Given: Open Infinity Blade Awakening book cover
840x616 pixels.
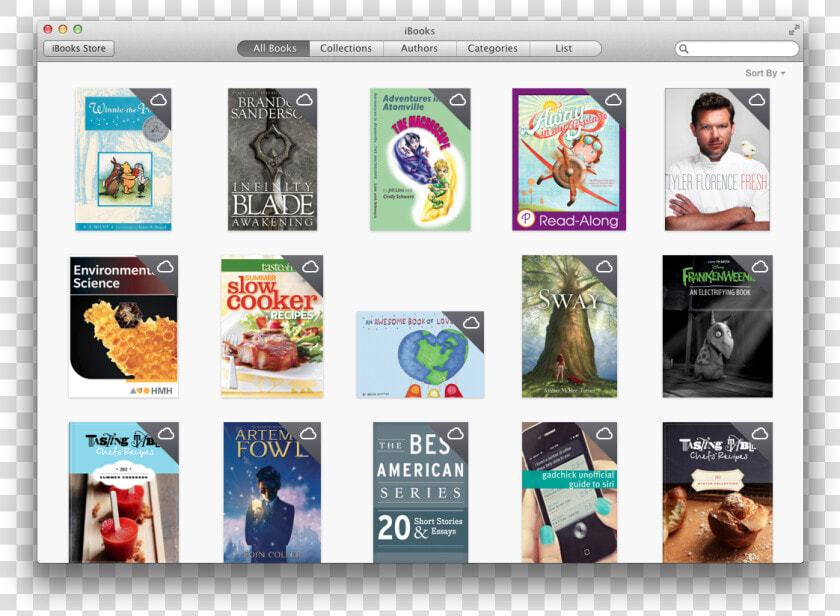Looking at the screenshot, I should click(273, 160).
